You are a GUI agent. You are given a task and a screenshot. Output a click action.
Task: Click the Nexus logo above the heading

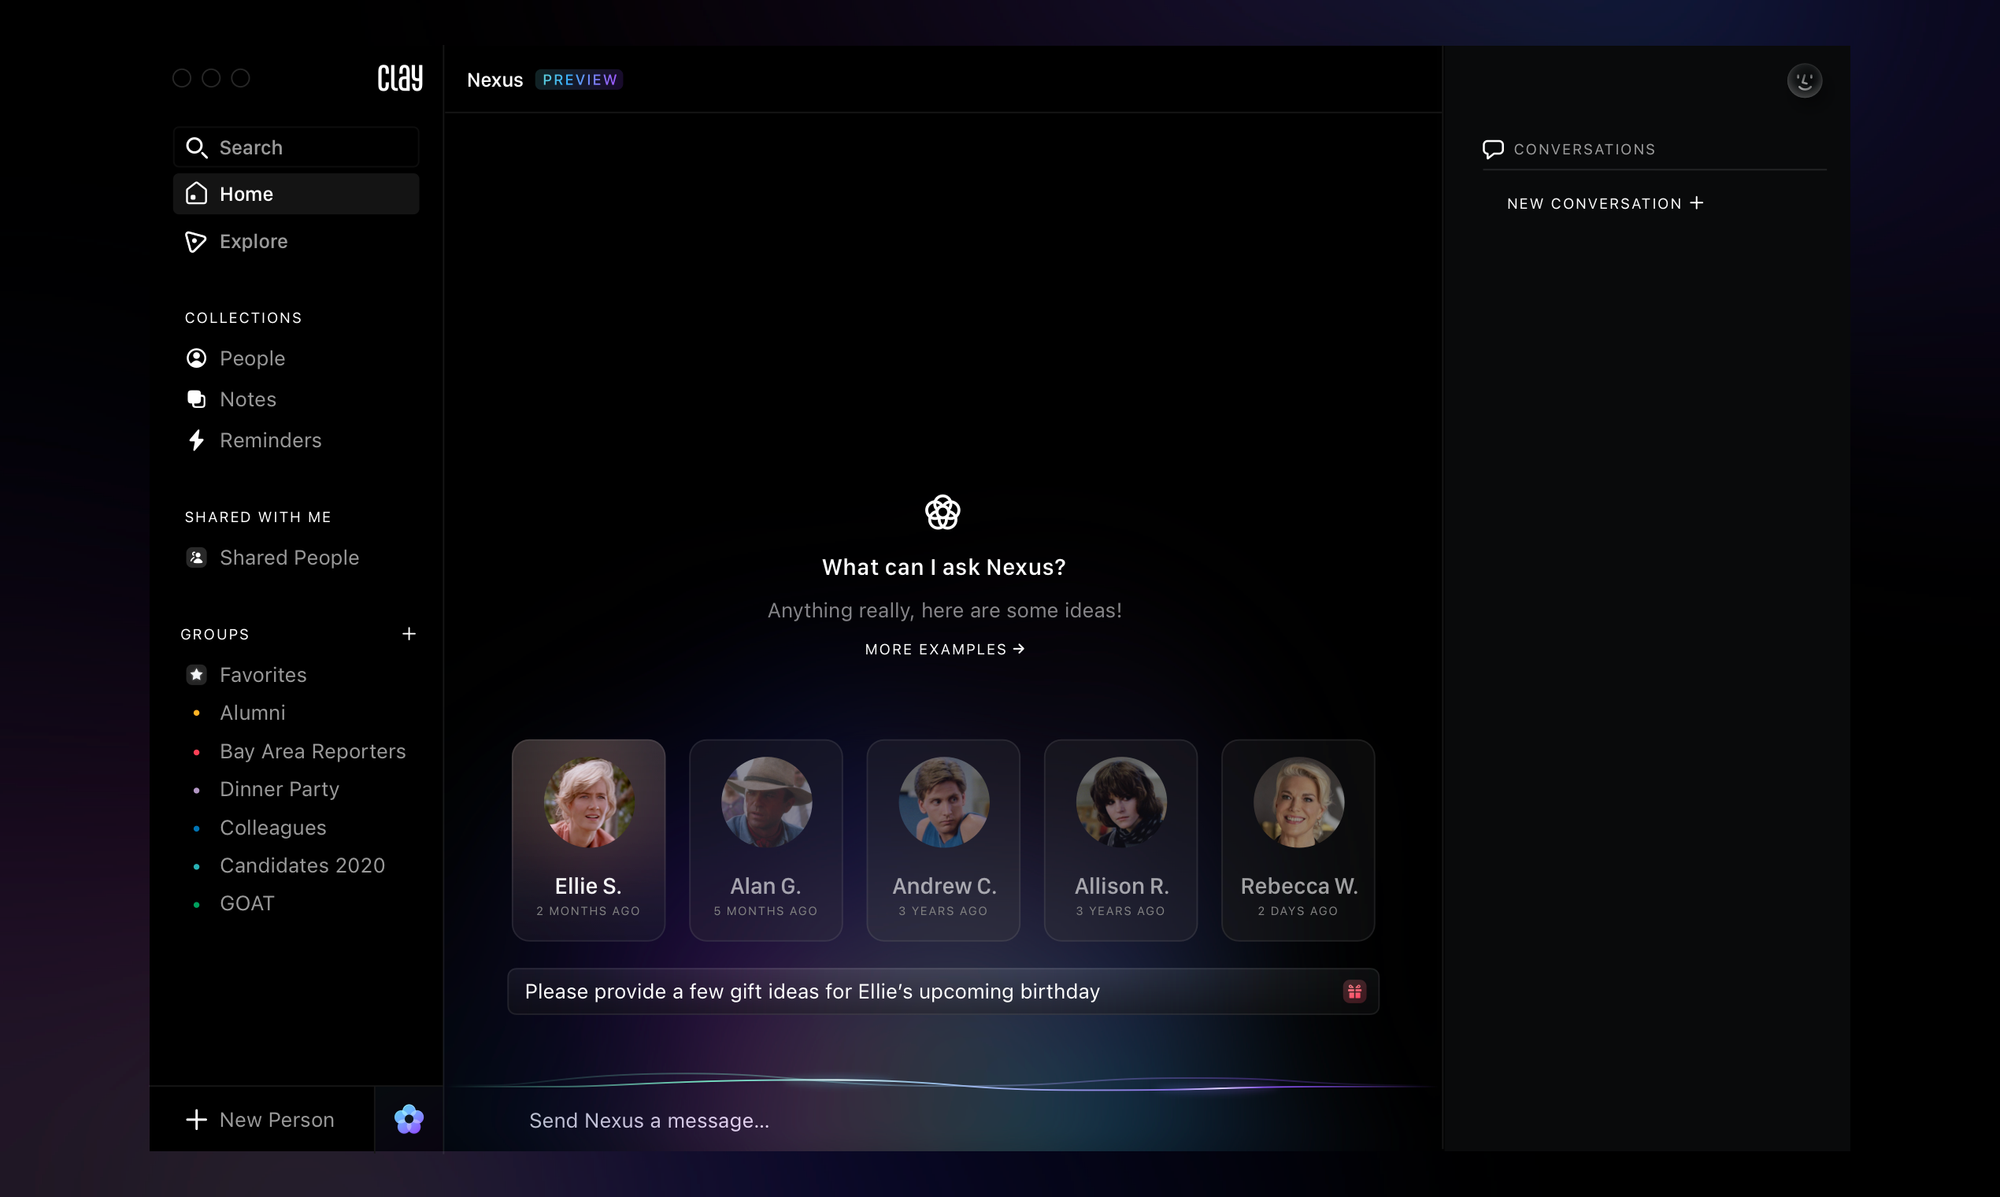[942, 512]
